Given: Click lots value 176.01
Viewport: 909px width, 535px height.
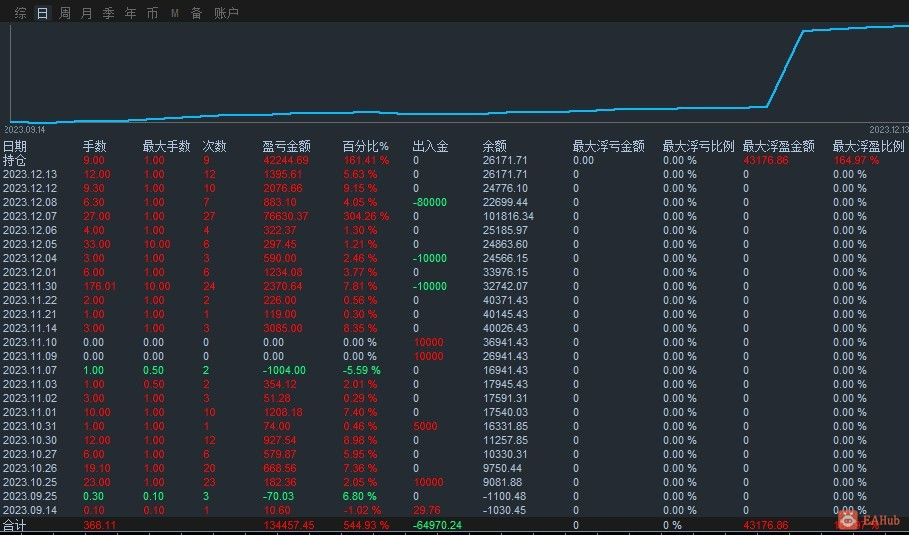Looking at the screenshot, I should click(x=100, y=286).
